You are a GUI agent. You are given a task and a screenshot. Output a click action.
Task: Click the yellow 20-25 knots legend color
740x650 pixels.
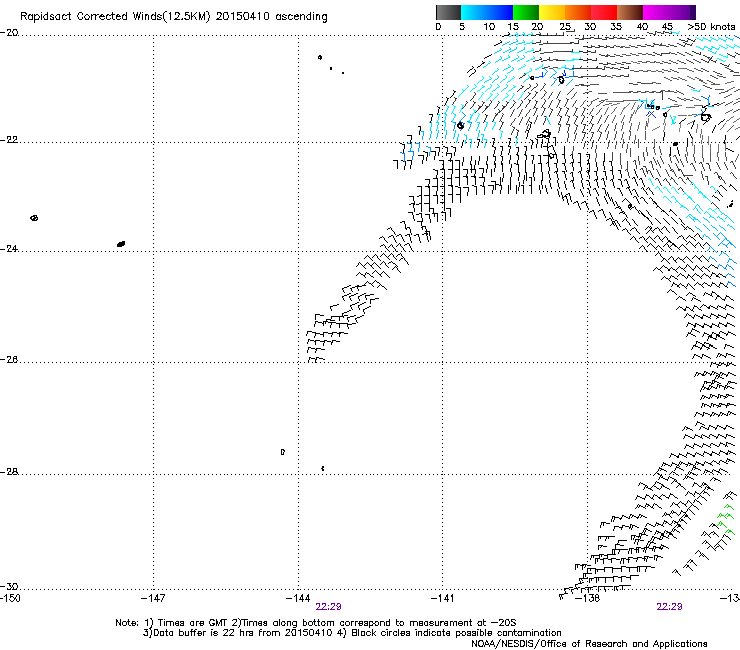(x=552, y=12)
